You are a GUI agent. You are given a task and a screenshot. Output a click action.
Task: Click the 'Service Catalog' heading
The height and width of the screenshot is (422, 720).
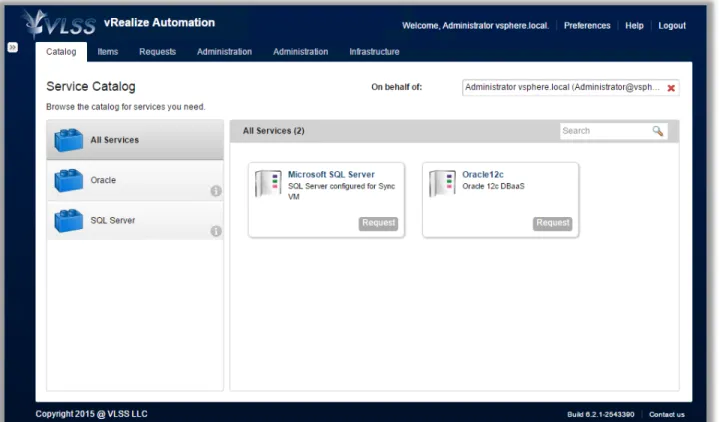pos(91,86)
